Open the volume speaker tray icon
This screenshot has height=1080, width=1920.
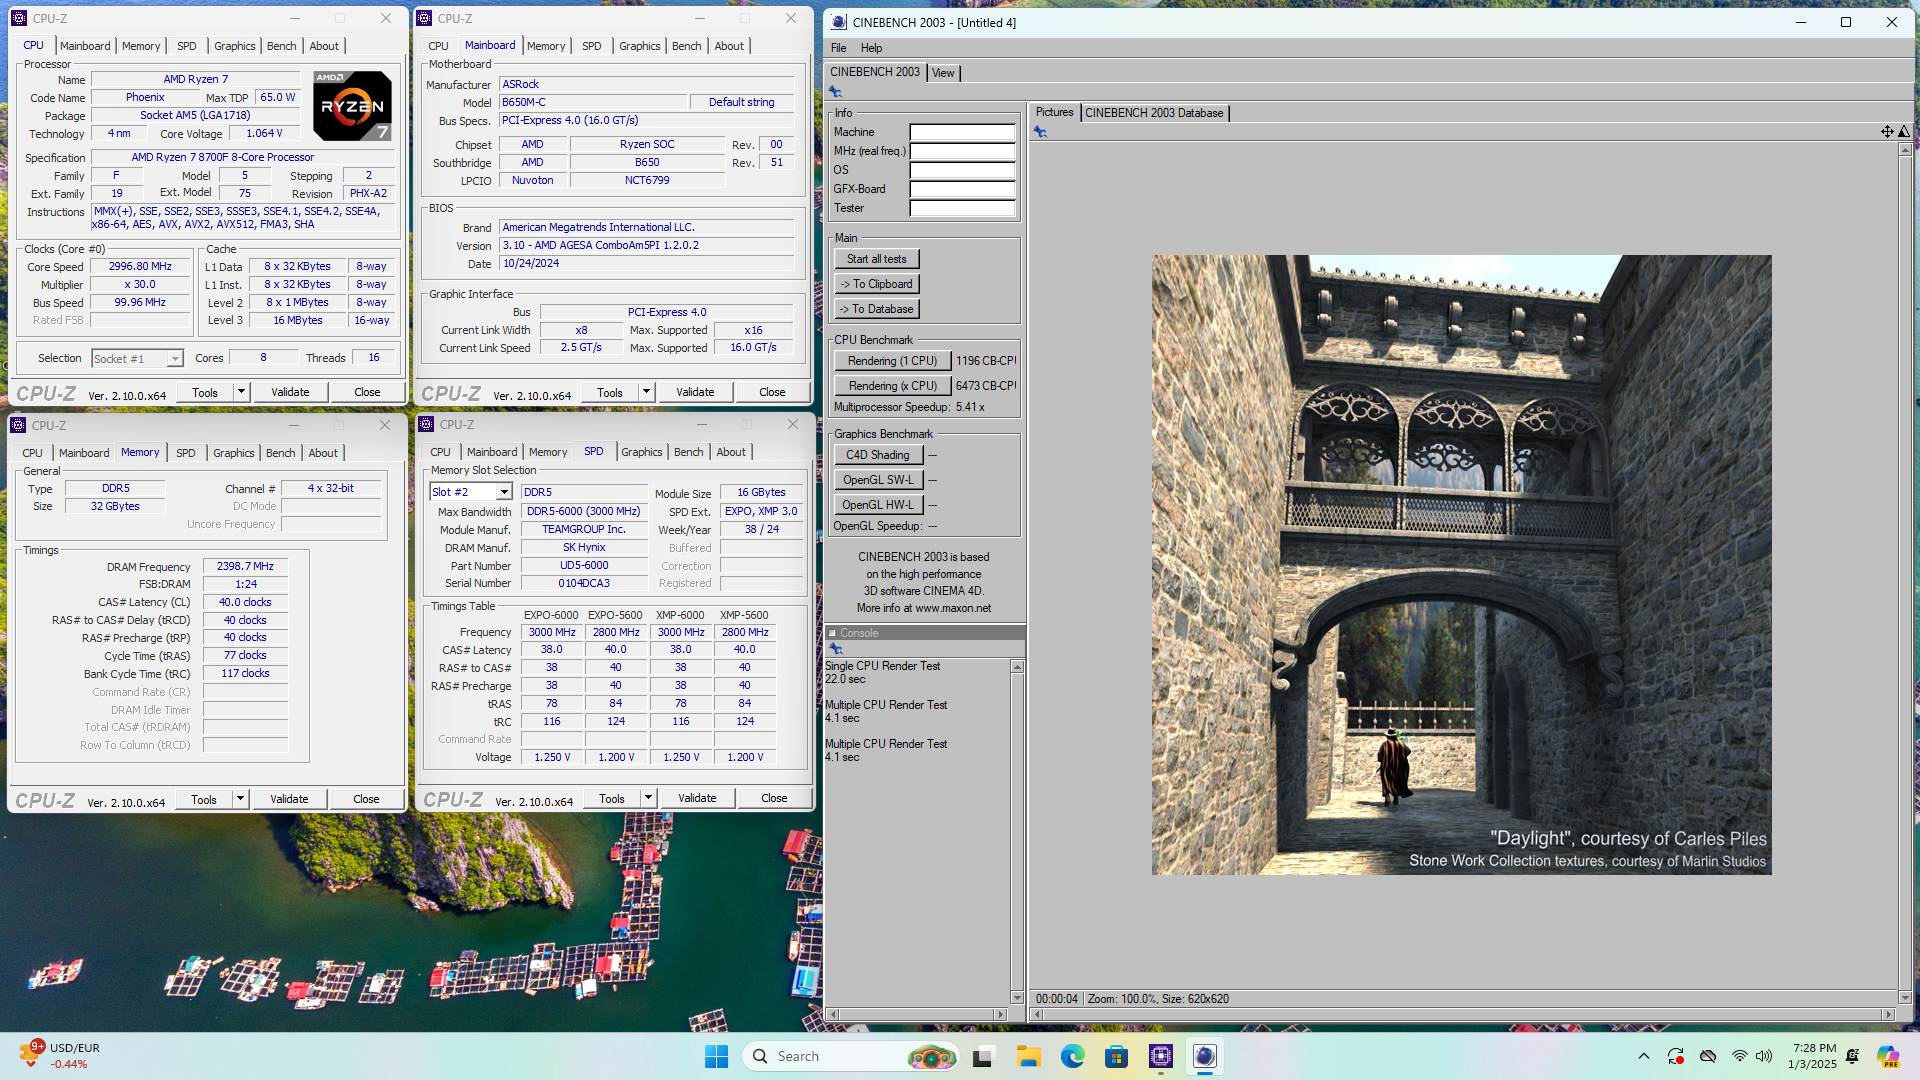[x=1764, y=1056]
